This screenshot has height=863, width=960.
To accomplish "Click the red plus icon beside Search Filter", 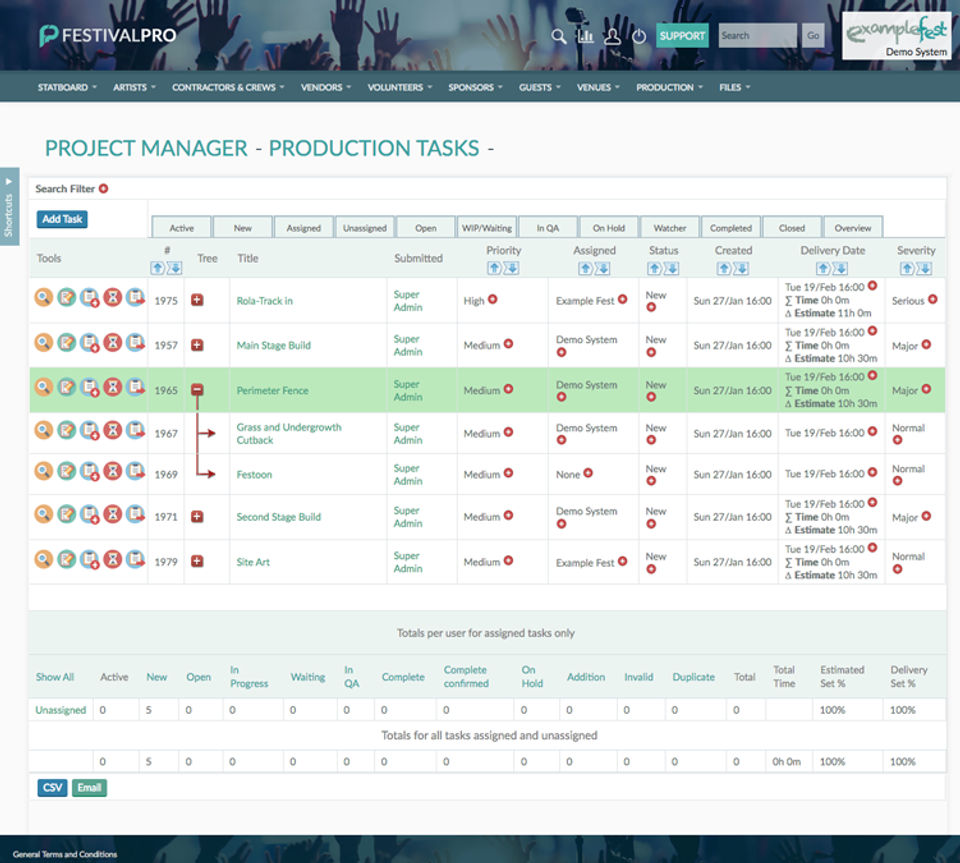I will pos(103,189).
